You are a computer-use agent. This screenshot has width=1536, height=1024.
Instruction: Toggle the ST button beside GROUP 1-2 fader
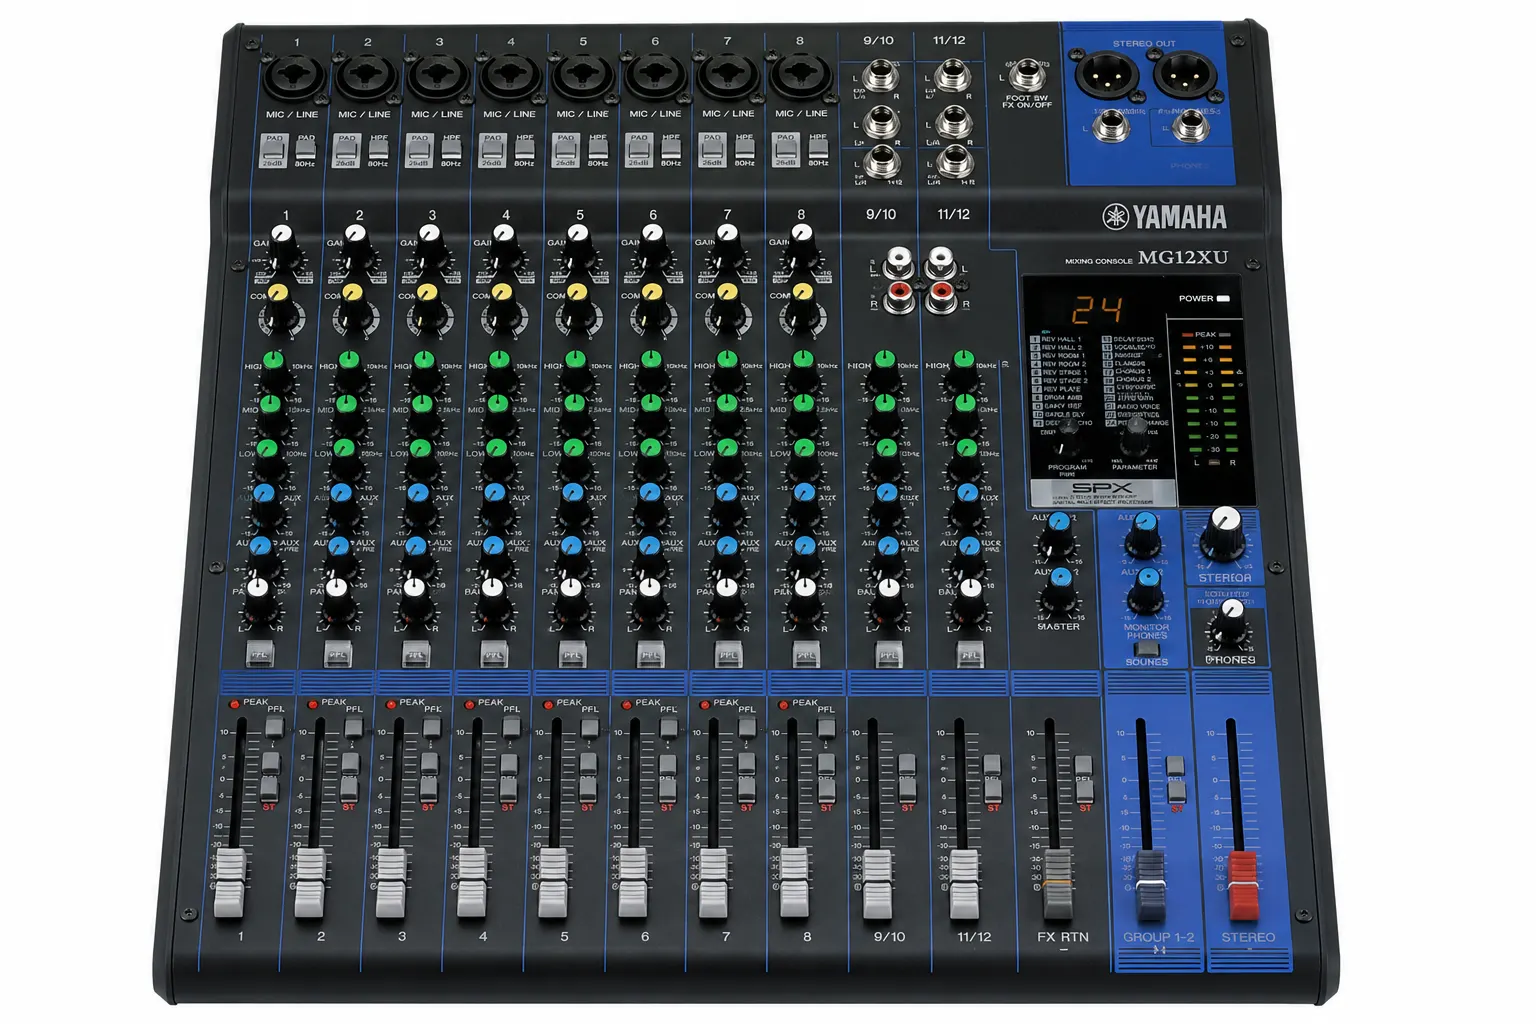click(1176, 793)
